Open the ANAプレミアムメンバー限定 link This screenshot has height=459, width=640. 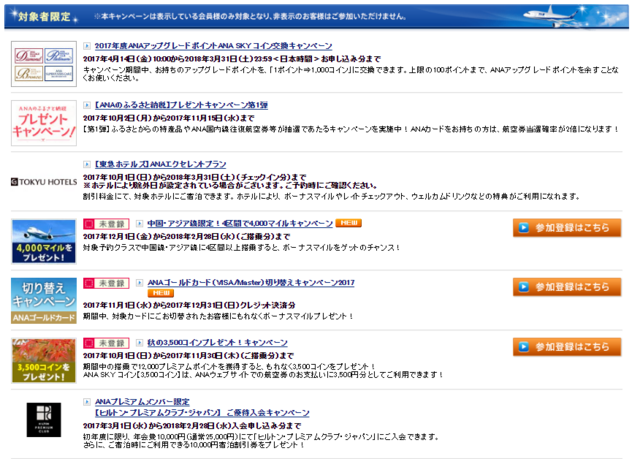(142, 402)
